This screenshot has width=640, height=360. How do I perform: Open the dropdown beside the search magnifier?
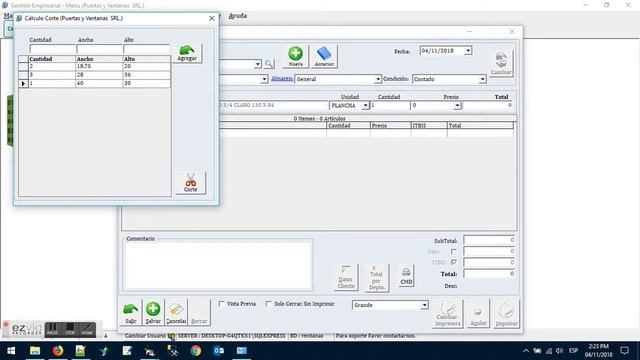(258, 64)
